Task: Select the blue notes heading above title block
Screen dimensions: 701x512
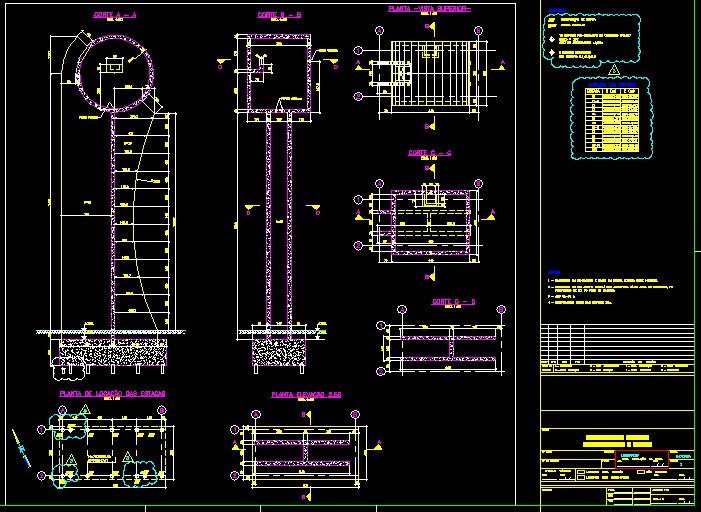Action: [x=554, y=271]
